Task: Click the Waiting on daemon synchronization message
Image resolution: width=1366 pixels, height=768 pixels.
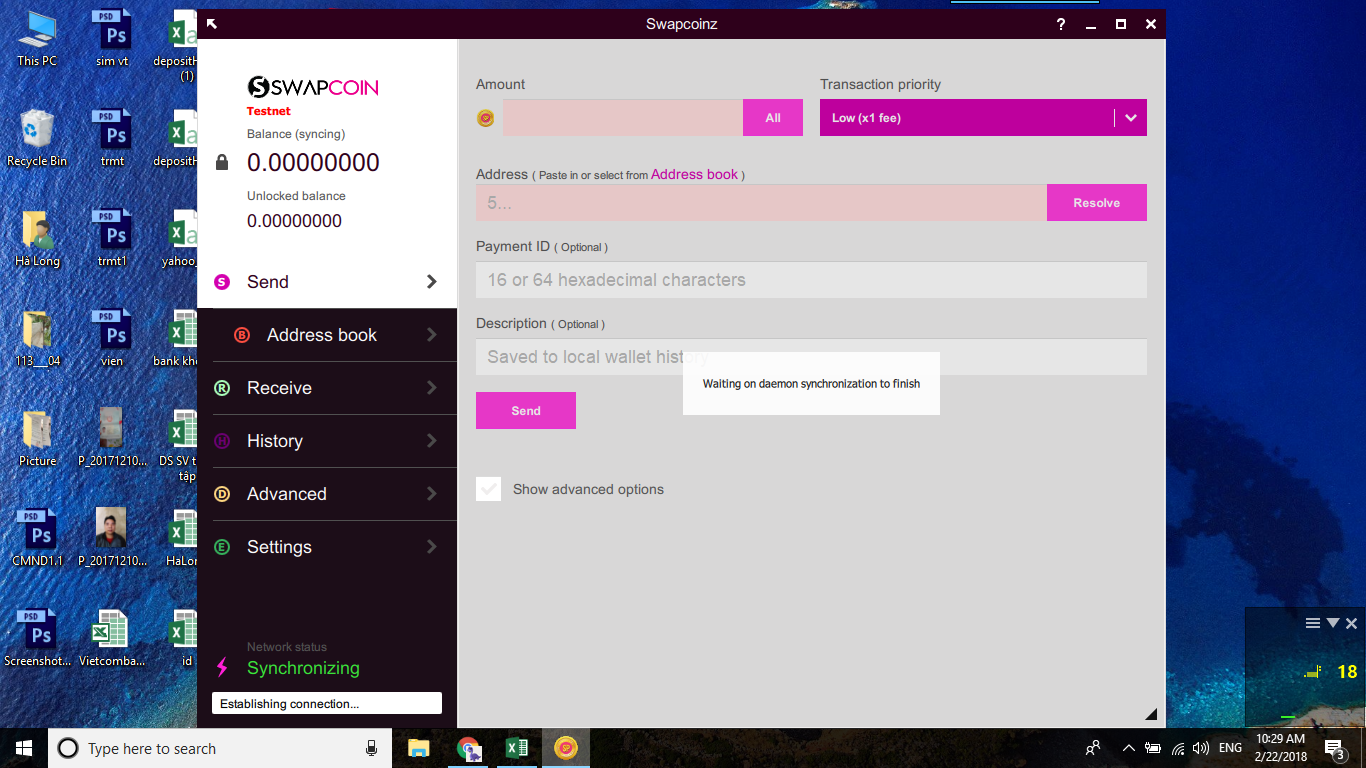Action: (811, 383)
